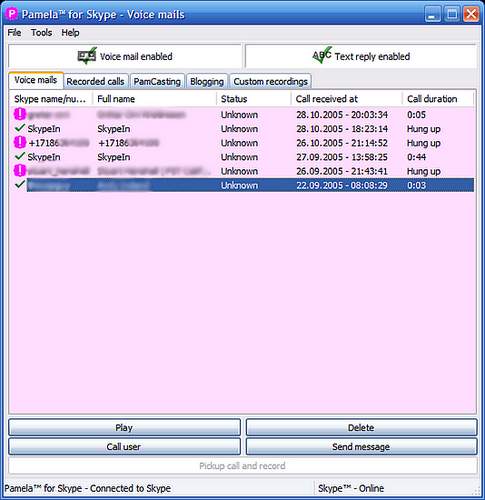
Task: Sort by the Skype name/number column header
Action: click(x=51, y=99)
